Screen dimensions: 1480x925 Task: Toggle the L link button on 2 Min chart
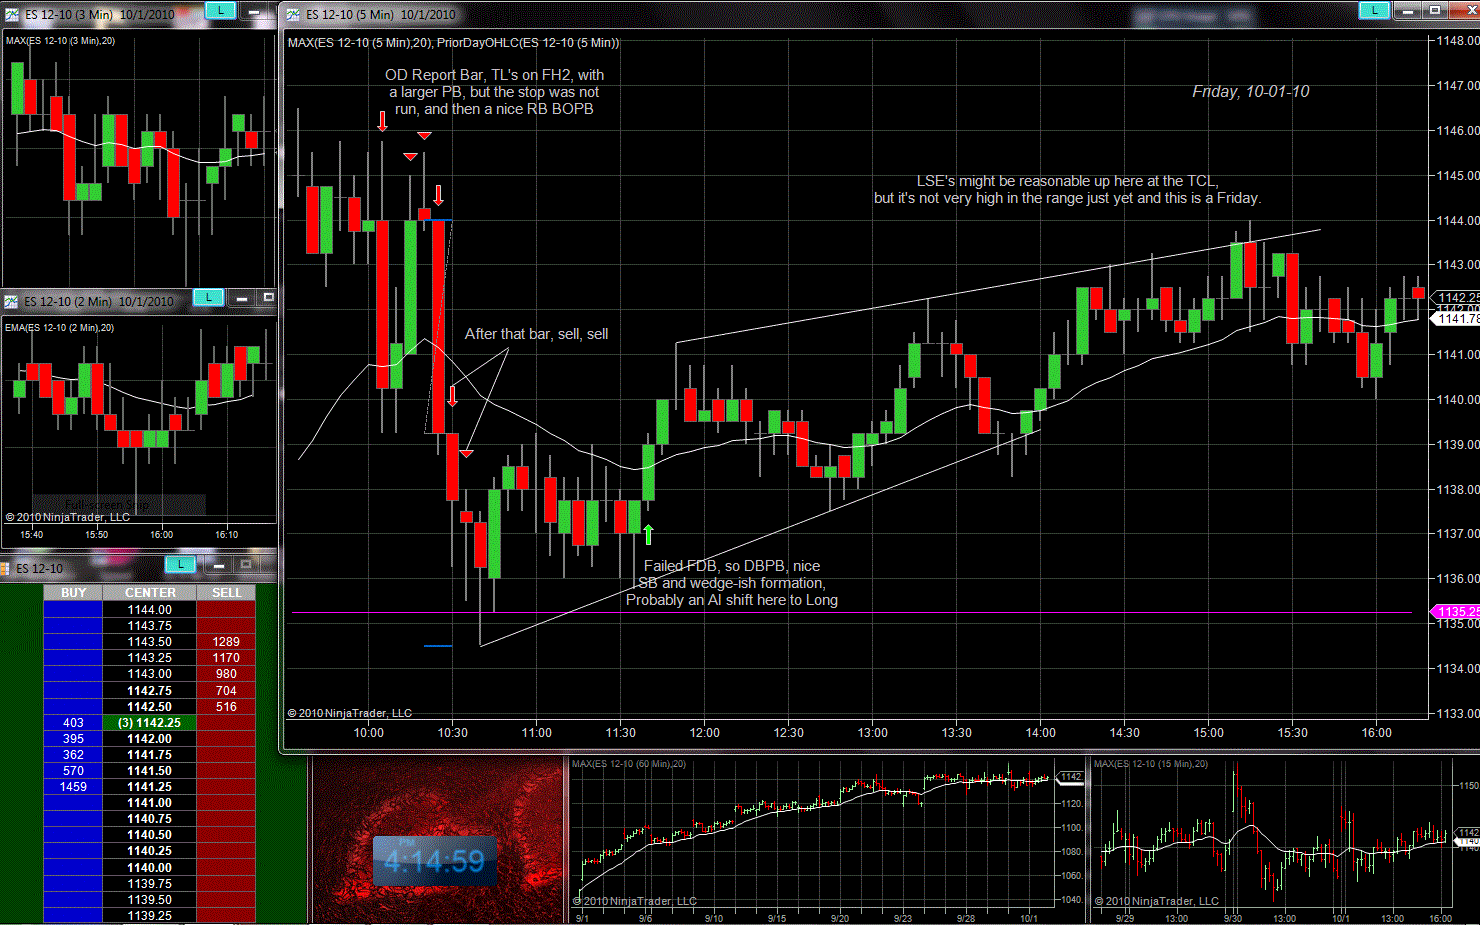(x=208, y=297)
